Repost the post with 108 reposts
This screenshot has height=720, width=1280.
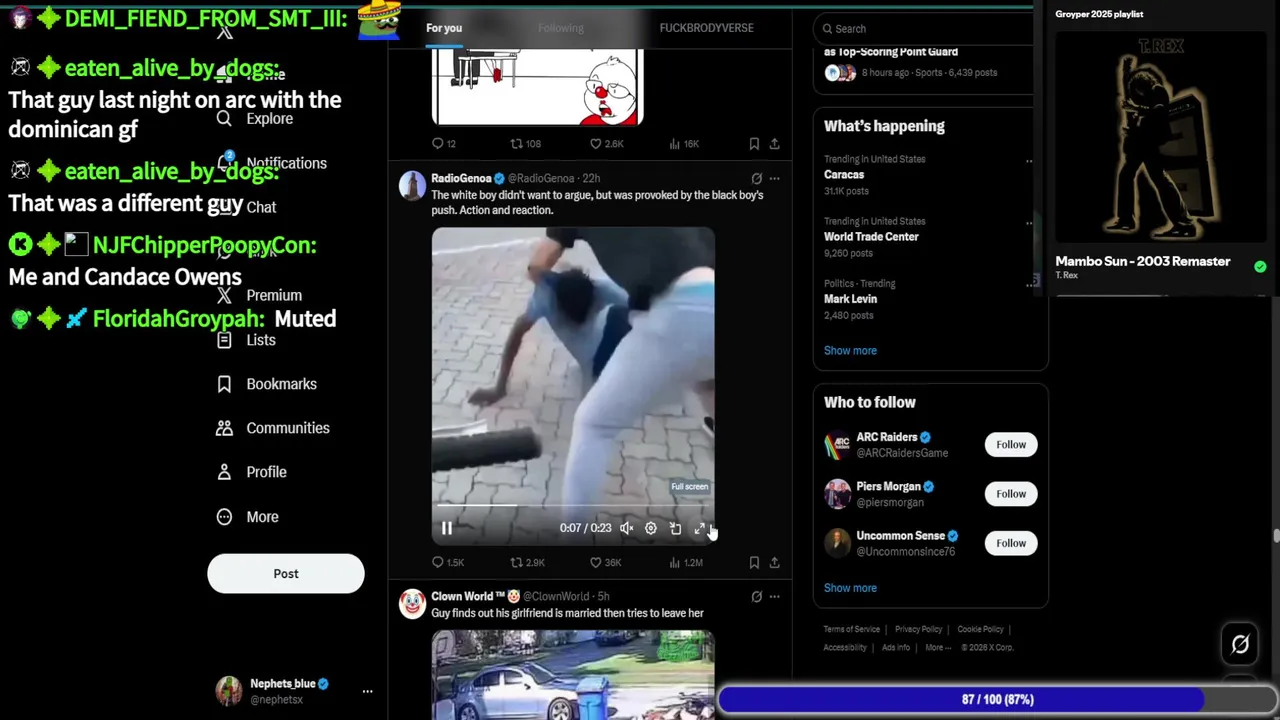pos(526,144)
